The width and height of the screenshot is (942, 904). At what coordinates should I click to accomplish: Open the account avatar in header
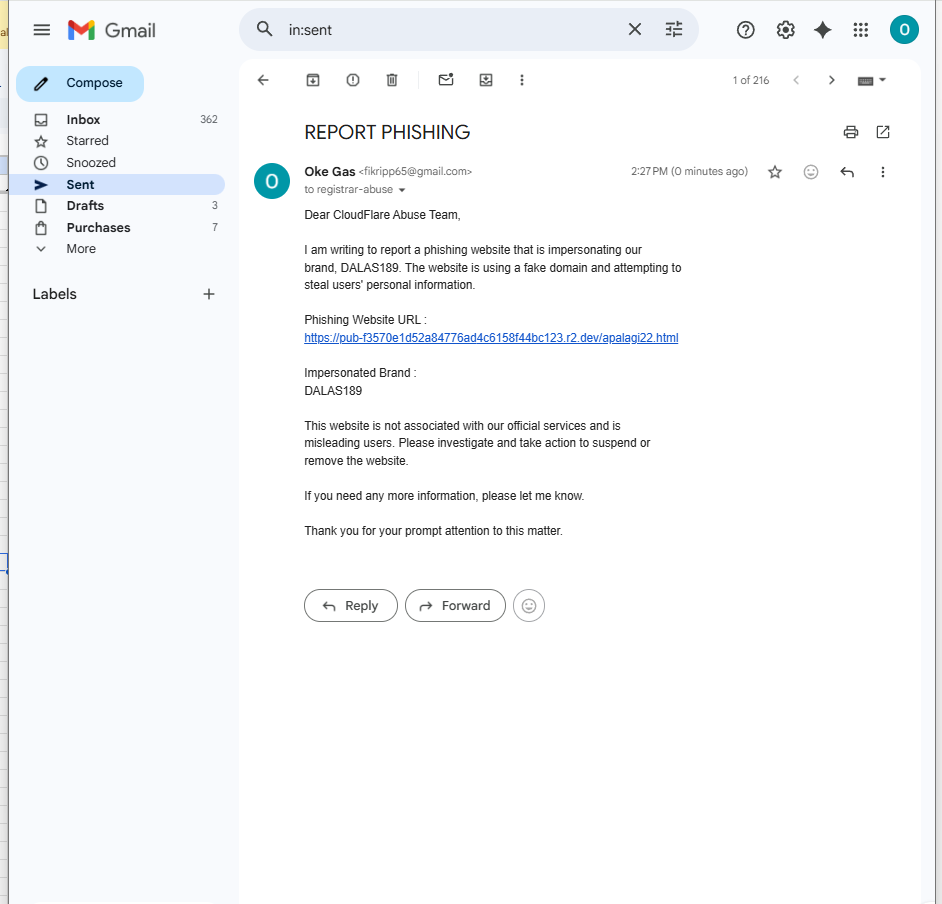pyautogui.click(x=904, y=29)
